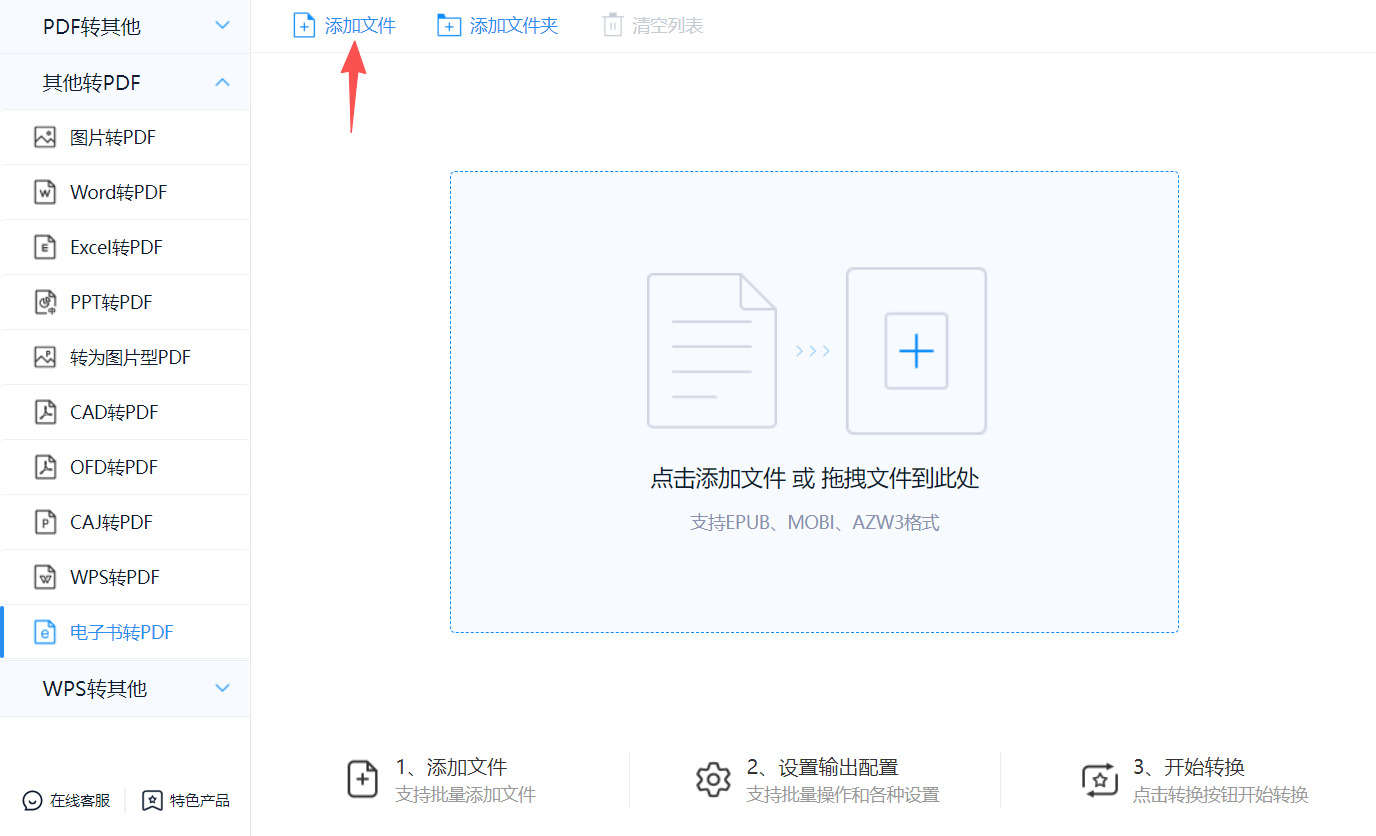Select 转为图片型PDF option
This screenshot has height=836, width=1376.
pyautogui.click(x=125, y=358)
